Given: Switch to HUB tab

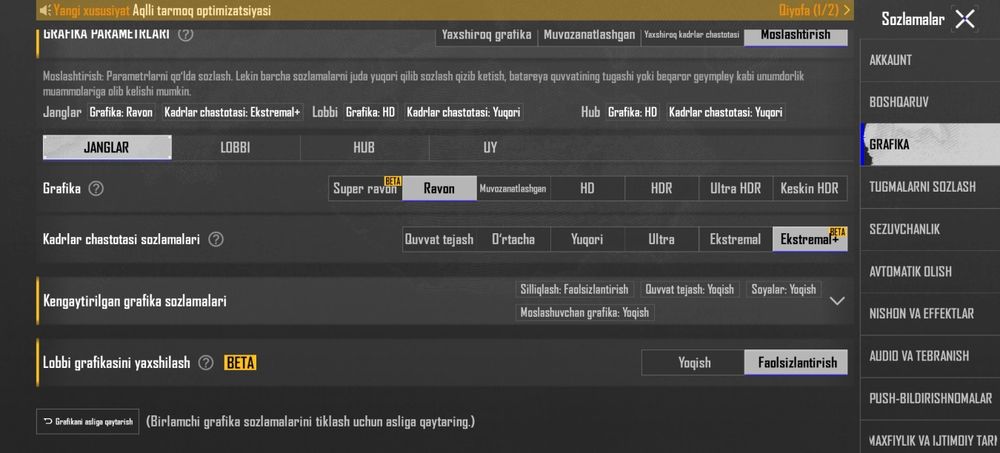Looking at the screenshot, I should (364, 147).
